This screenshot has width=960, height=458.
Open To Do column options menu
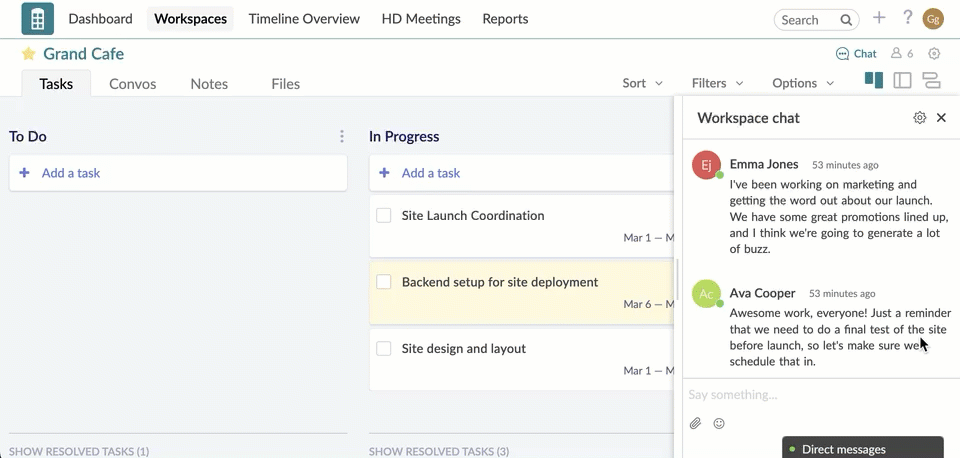342,136
